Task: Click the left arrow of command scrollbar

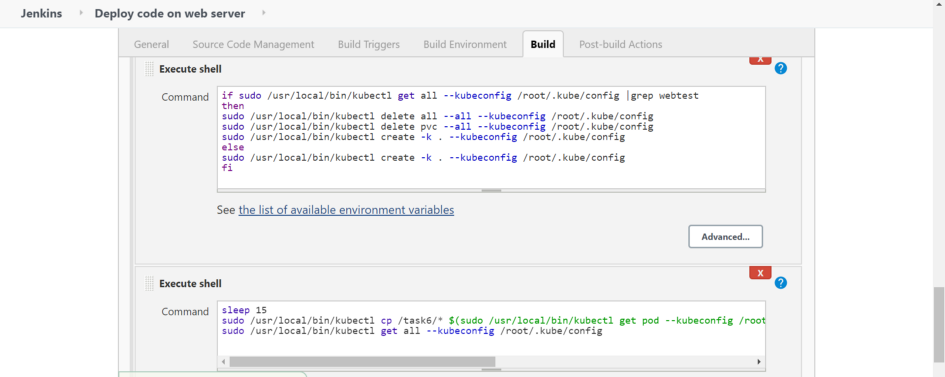Action: (224, 361)
